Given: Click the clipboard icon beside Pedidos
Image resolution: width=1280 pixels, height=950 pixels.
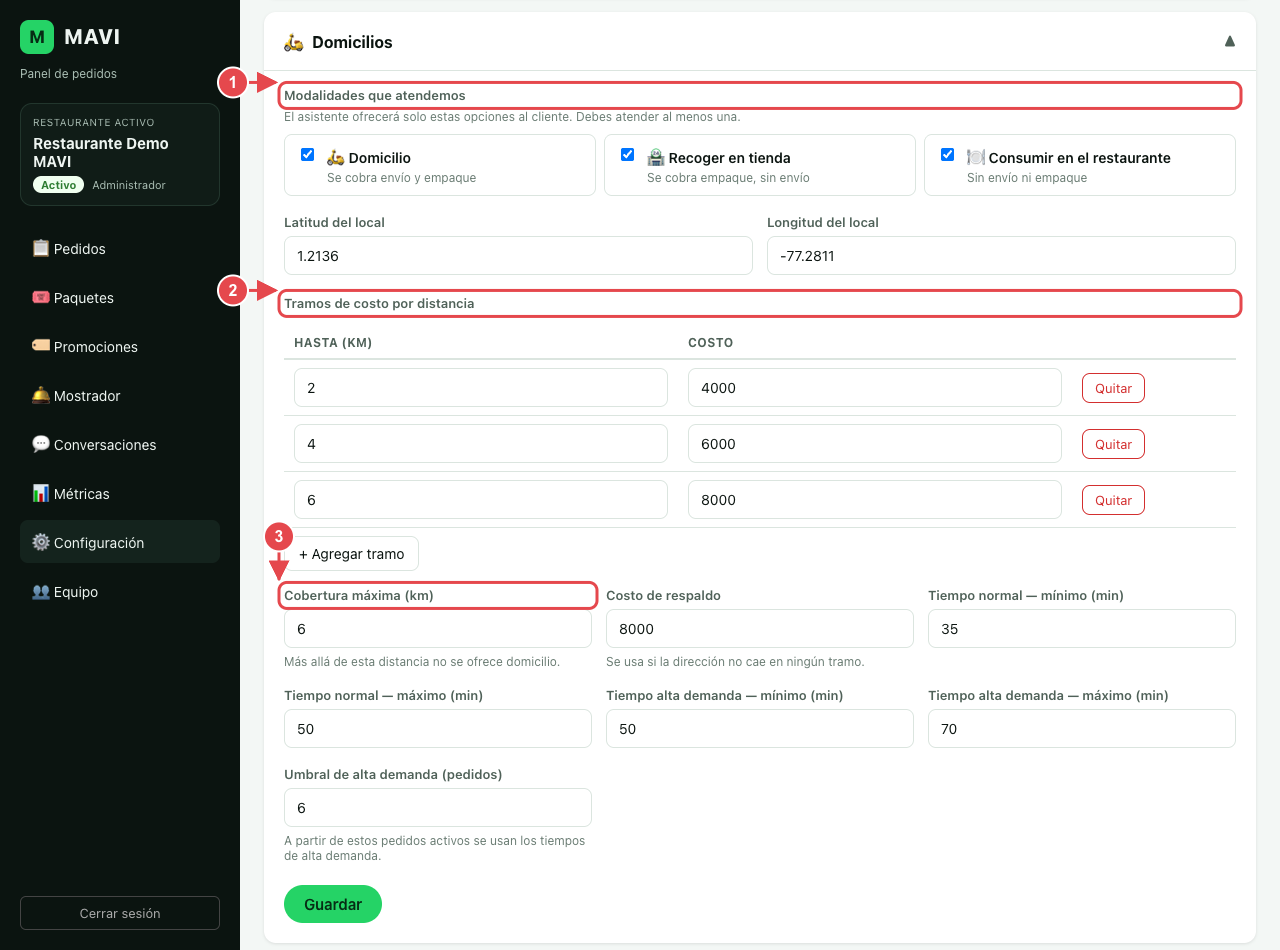Looking at the screenshot, I should point(41,248).
